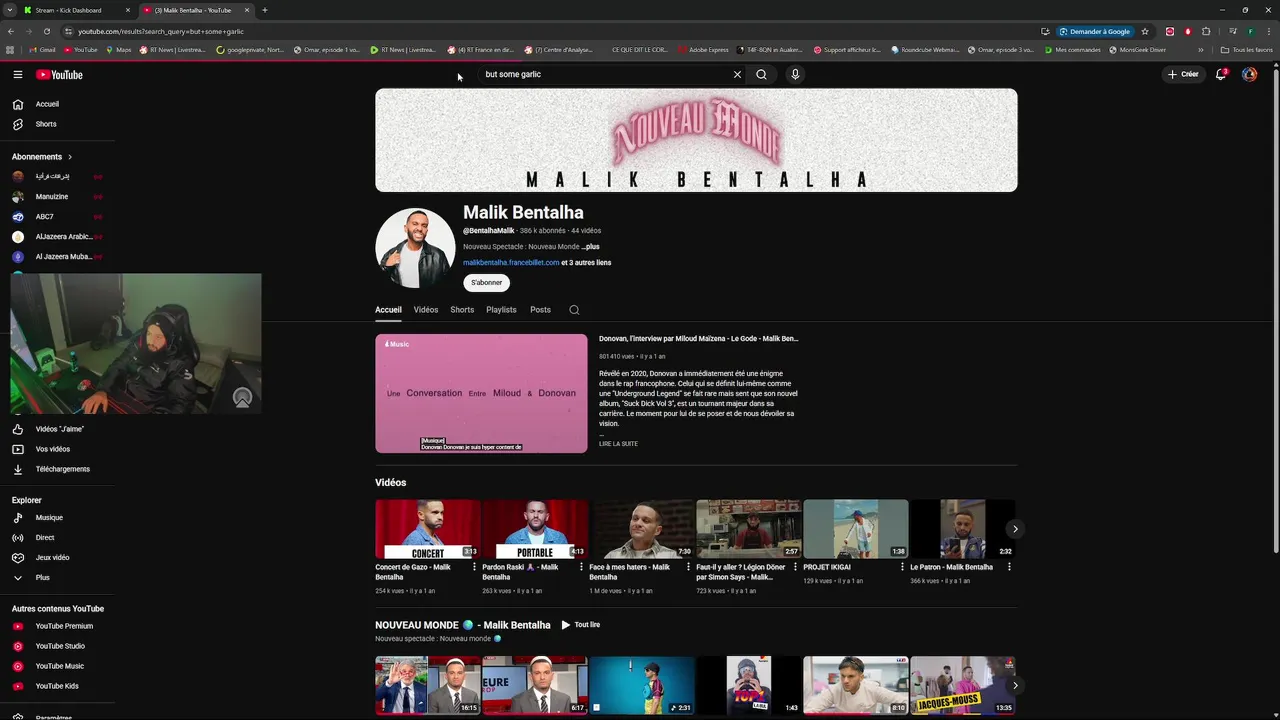Open more options for Pardon Raski video
Viewport: 1280px width, 720px height.
pyautogui.click(x=581, y=567)
